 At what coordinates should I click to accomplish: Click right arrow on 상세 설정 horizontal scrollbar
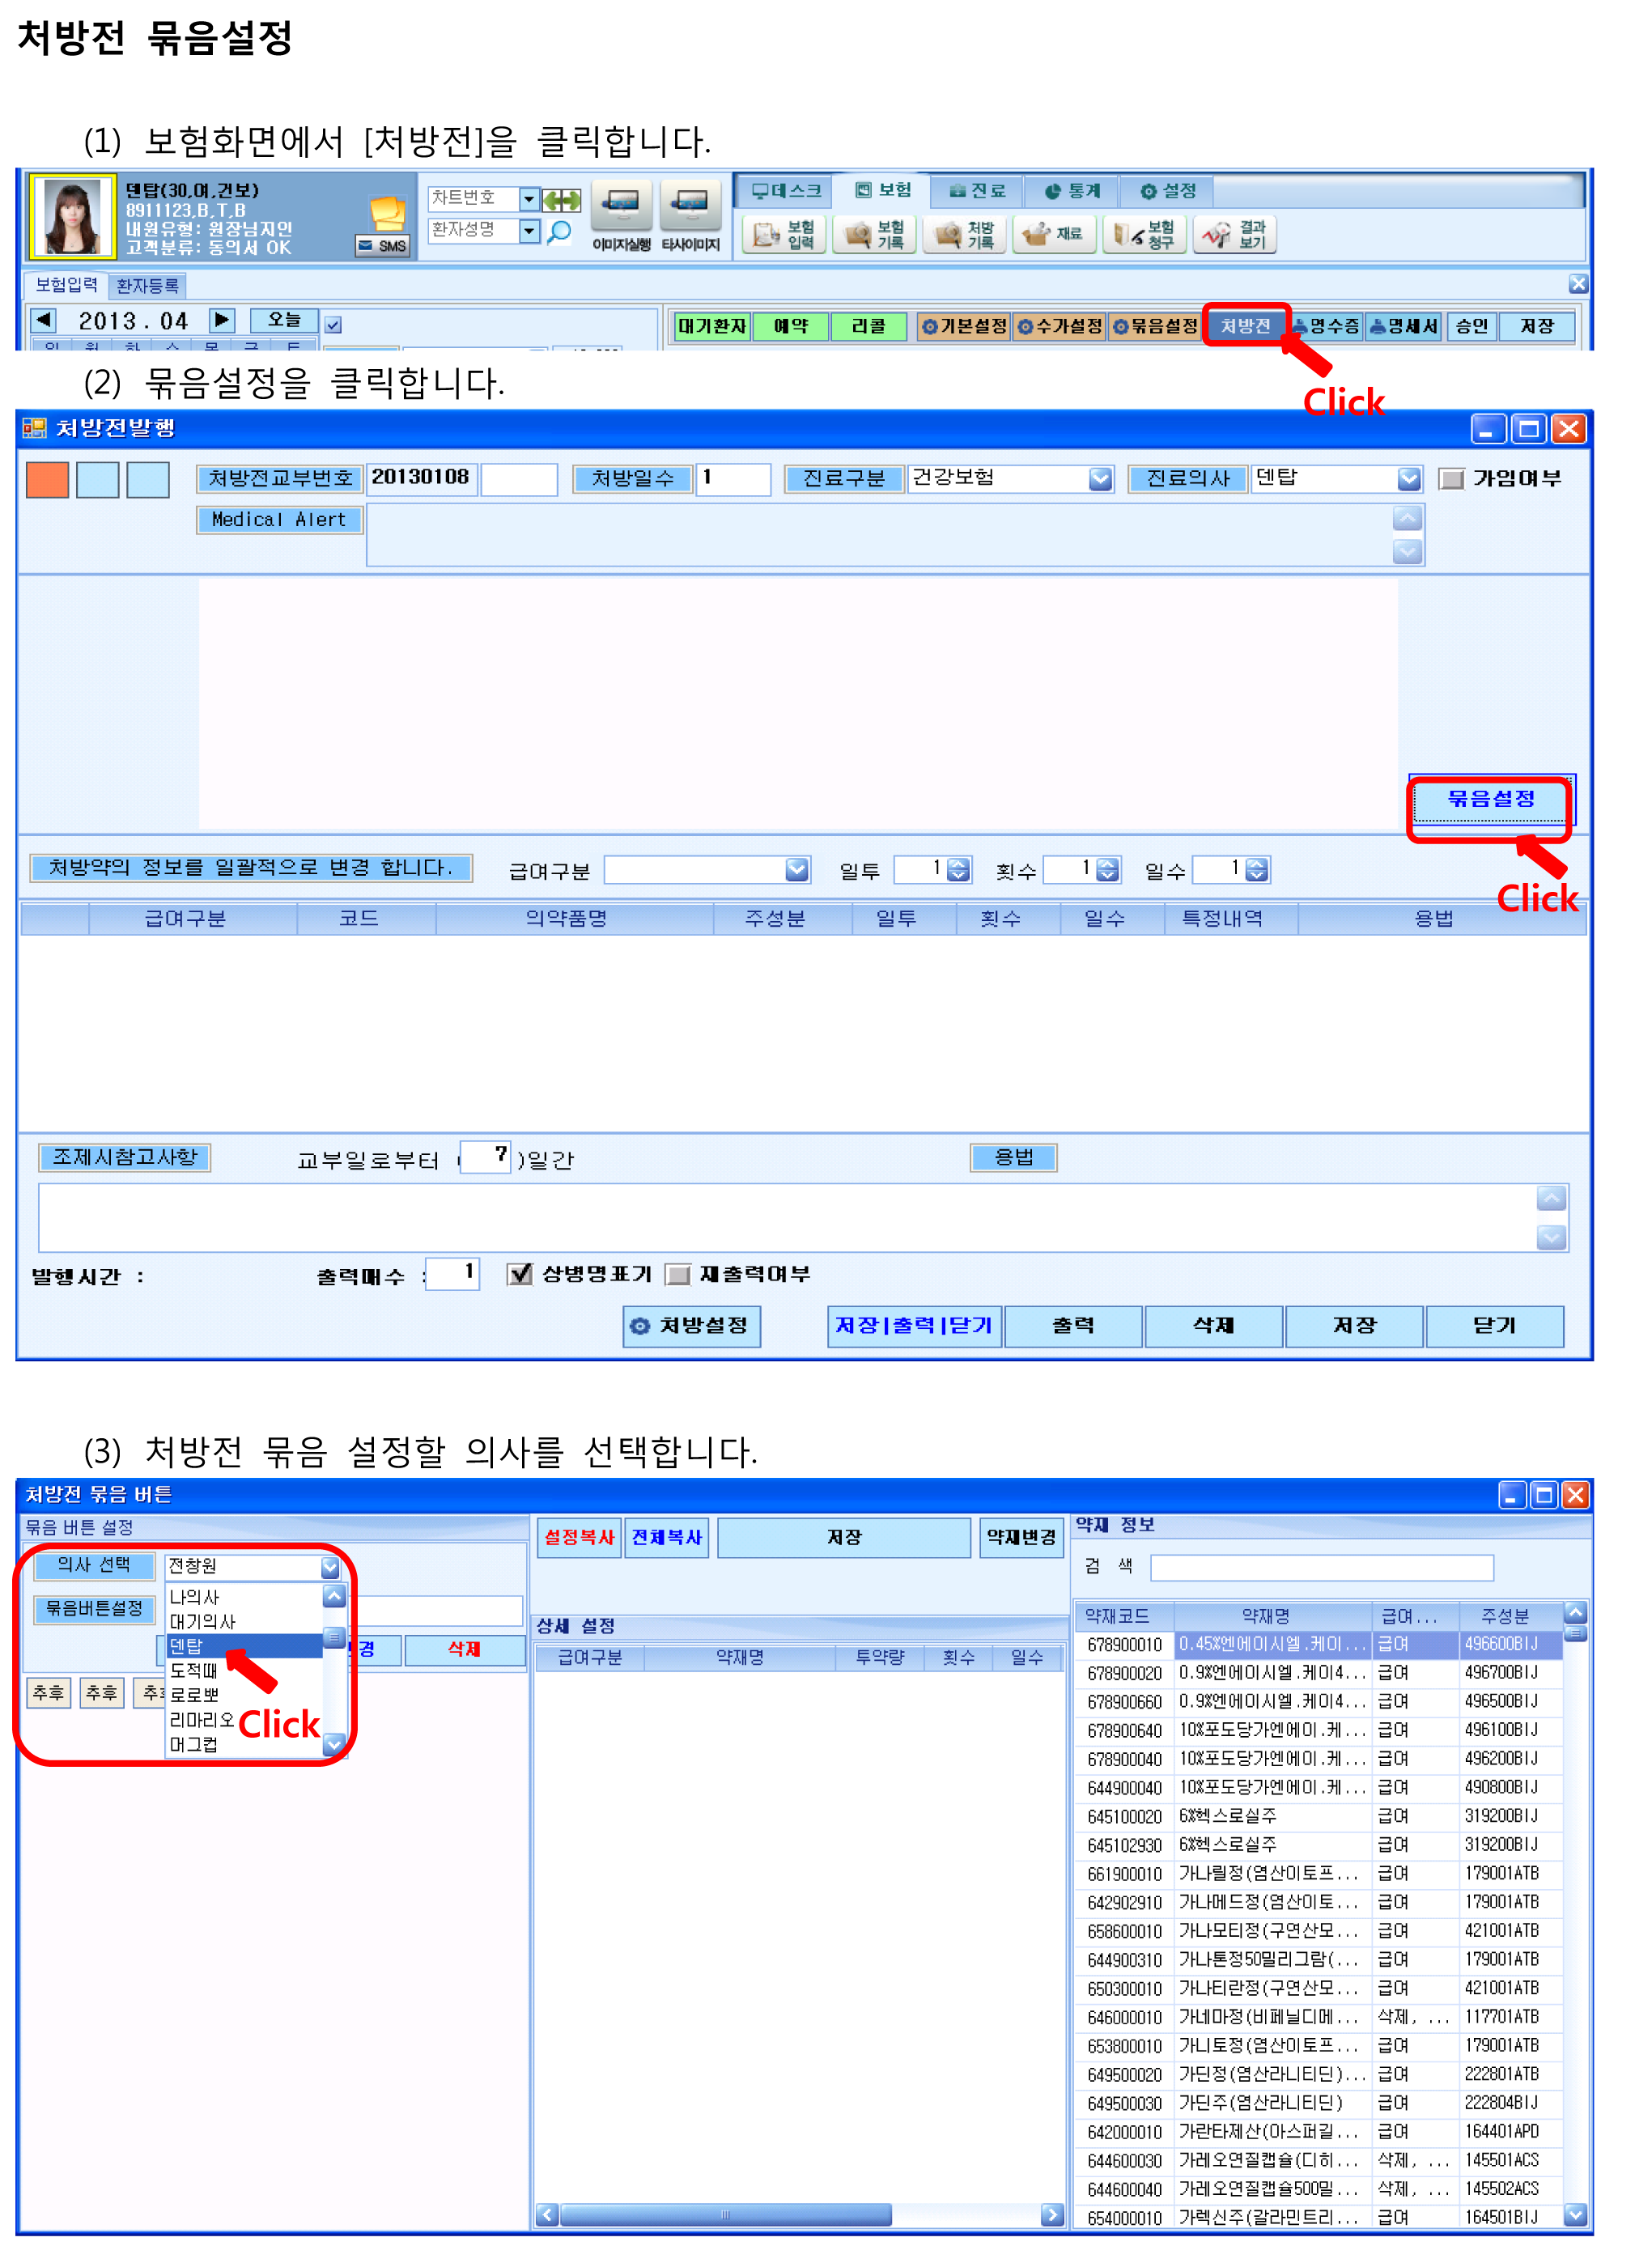tap(1051, 2215)
